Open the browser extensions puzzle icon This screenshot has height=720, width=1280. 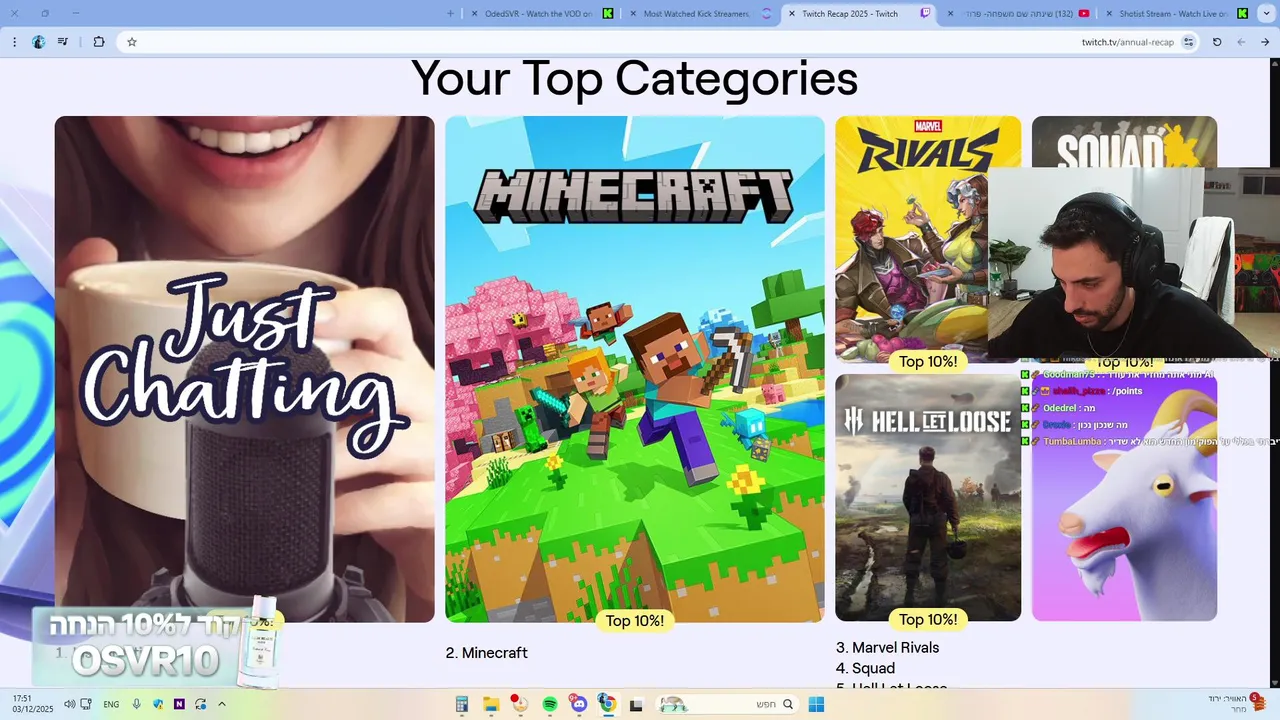[x=99, y=42]
